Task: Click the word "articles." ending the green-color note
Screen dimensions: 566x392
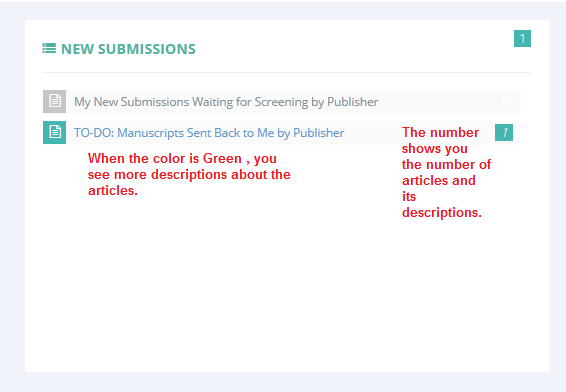Action: click(x=113, y=190)
